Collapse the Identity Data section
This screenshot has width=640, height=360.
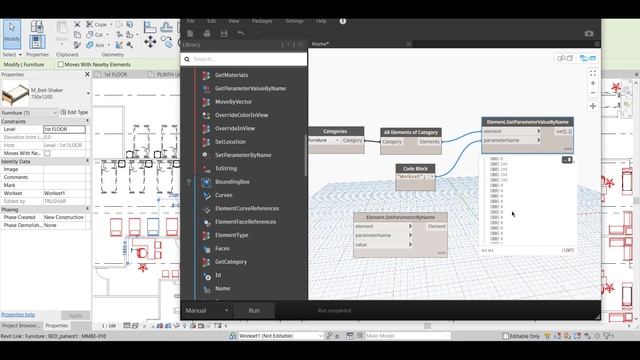87,161
